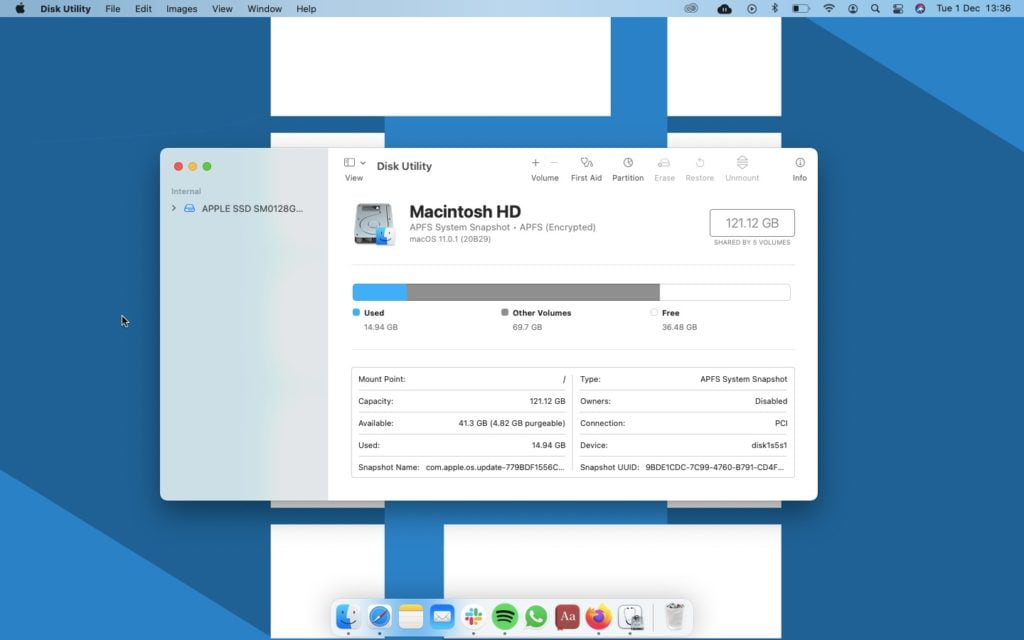Open Firefox from the Dock
Image resolution: width=1024 pixels, height=640 pixels.
598,616
